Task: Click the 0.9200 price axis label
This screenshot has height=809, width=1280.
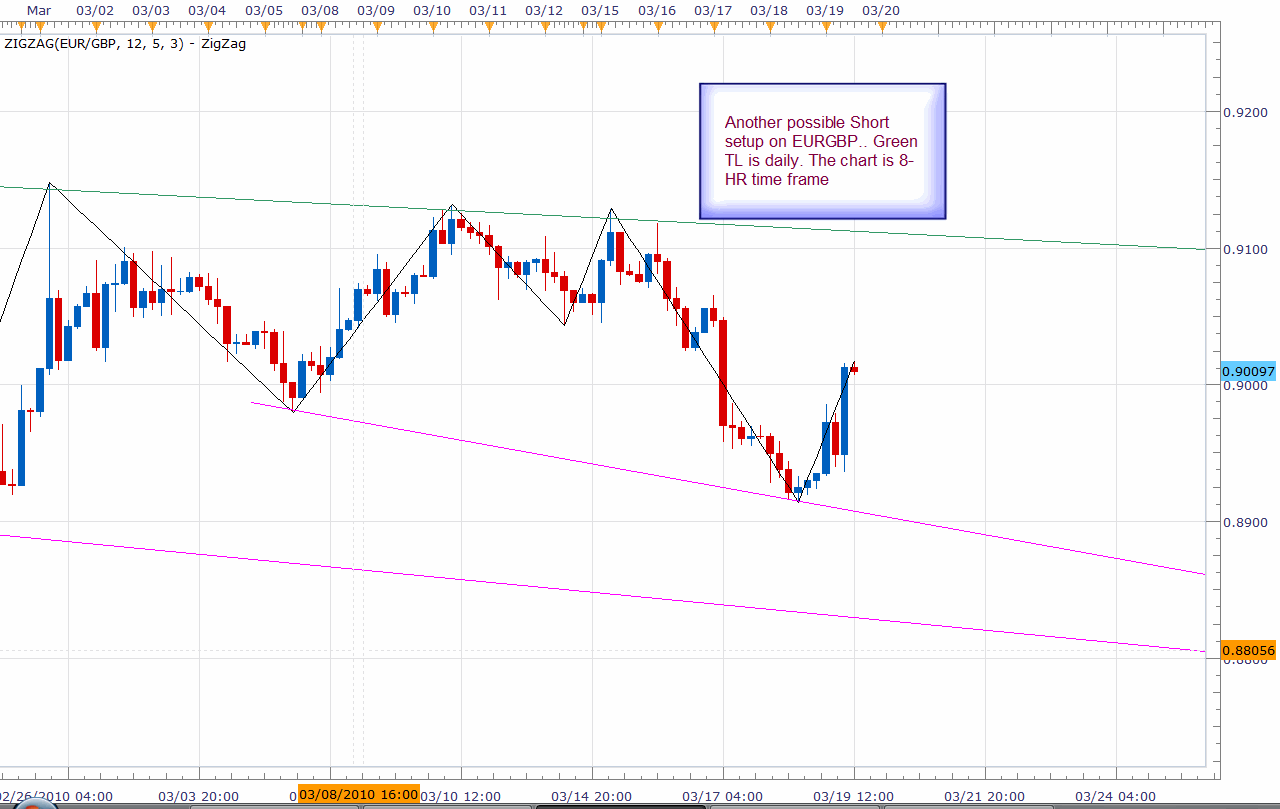Action: 1244,113
